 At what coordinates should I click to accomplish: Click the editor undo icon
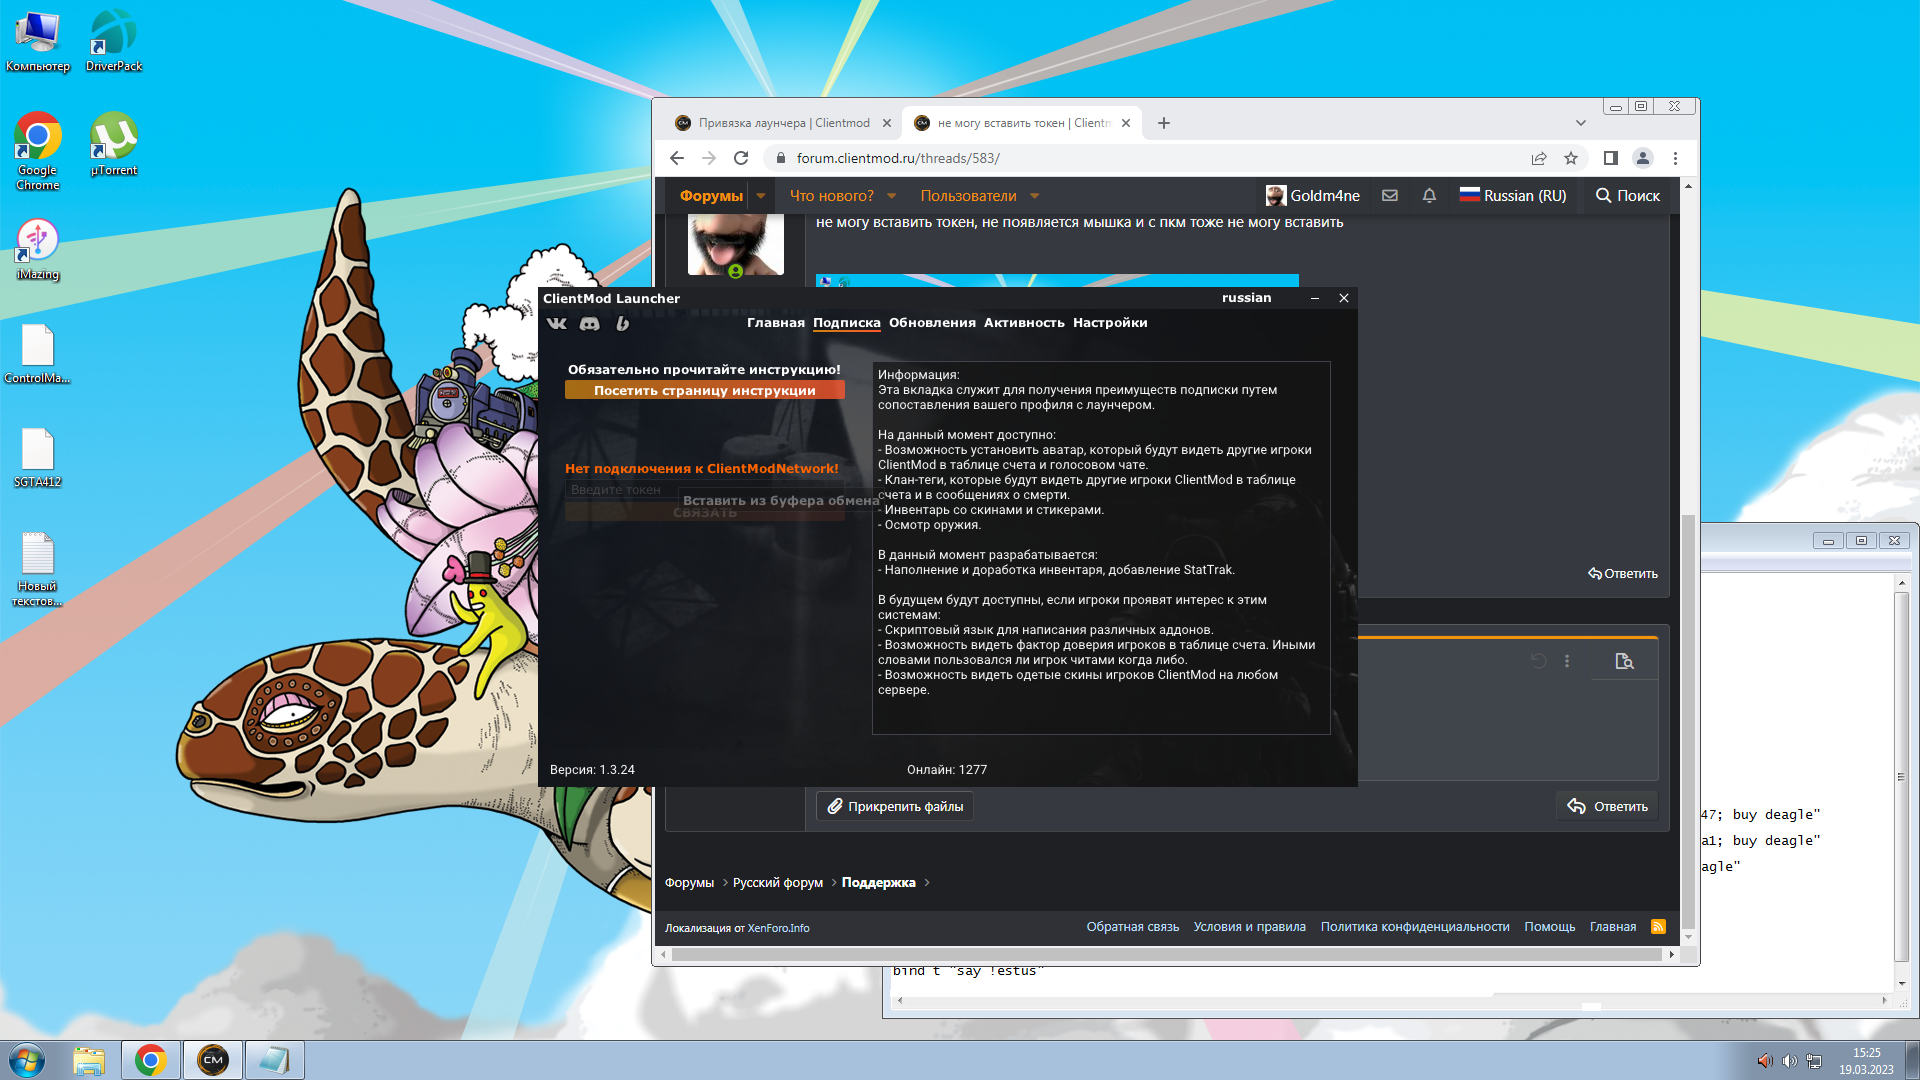1539,661
